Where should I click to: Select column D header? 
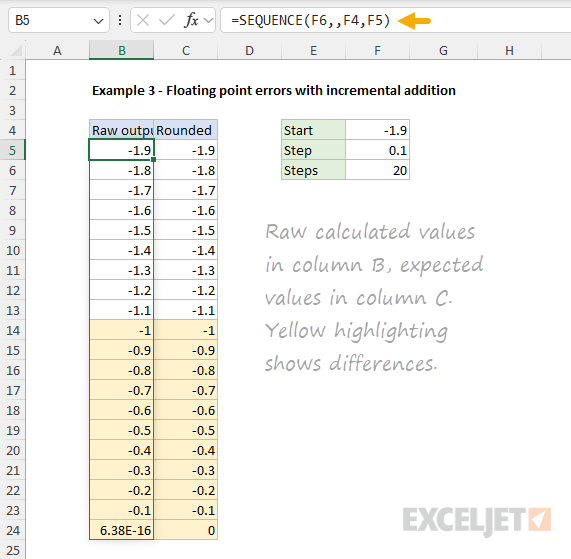pyautogui.click(x=249, y=51)
